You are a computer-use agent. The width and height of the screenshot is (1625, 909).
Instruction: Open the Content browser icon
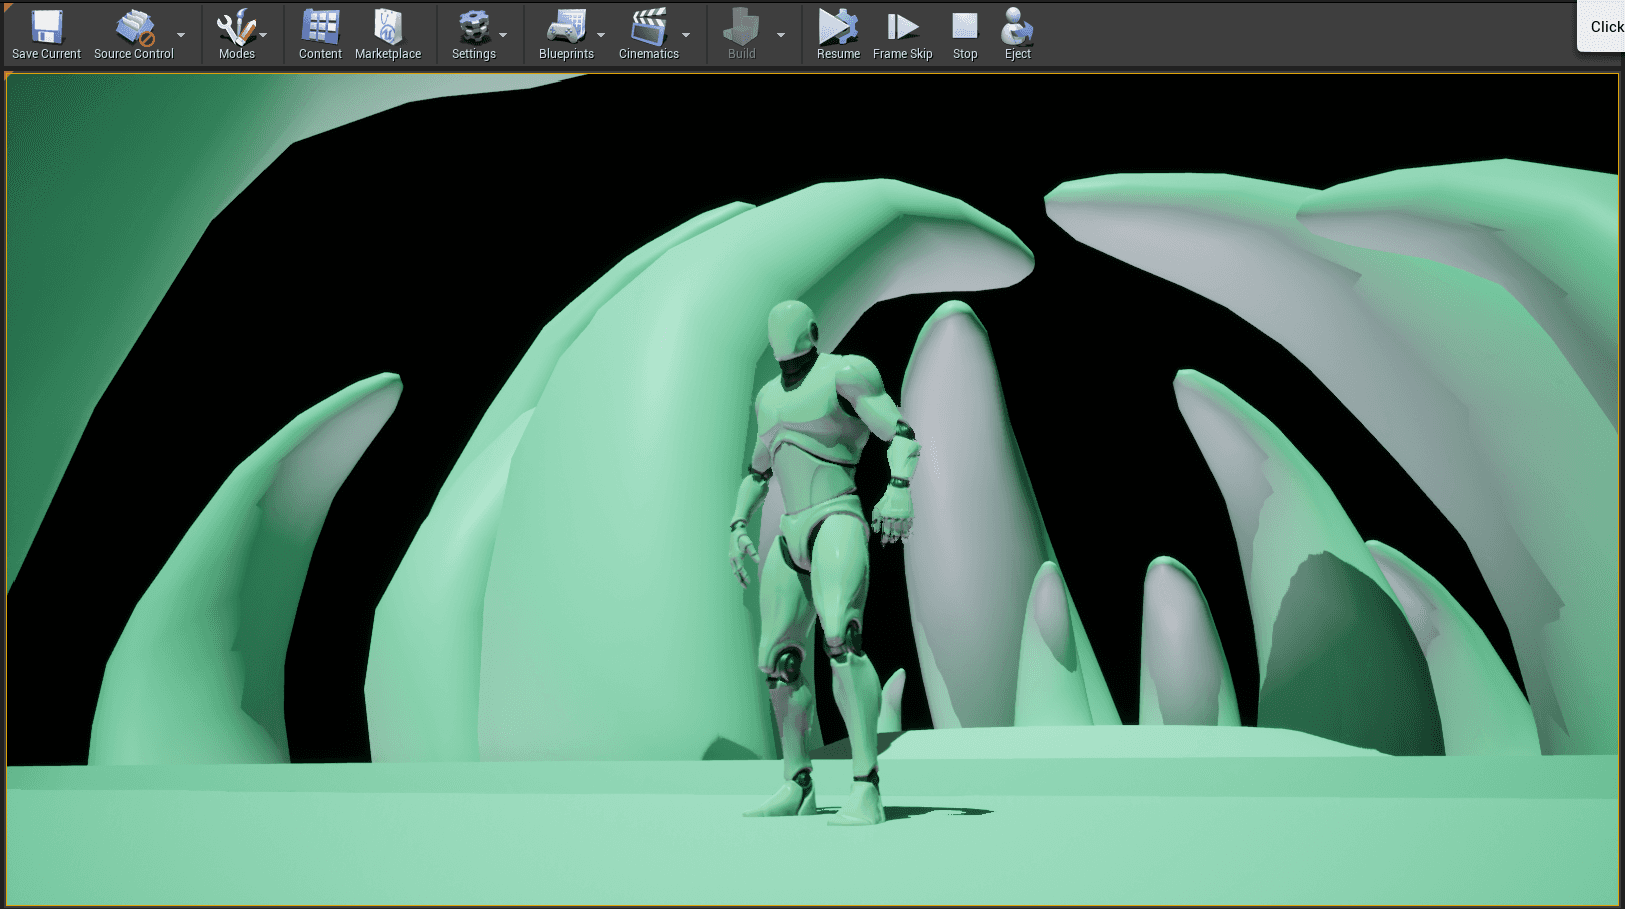[x=320, y=28]
